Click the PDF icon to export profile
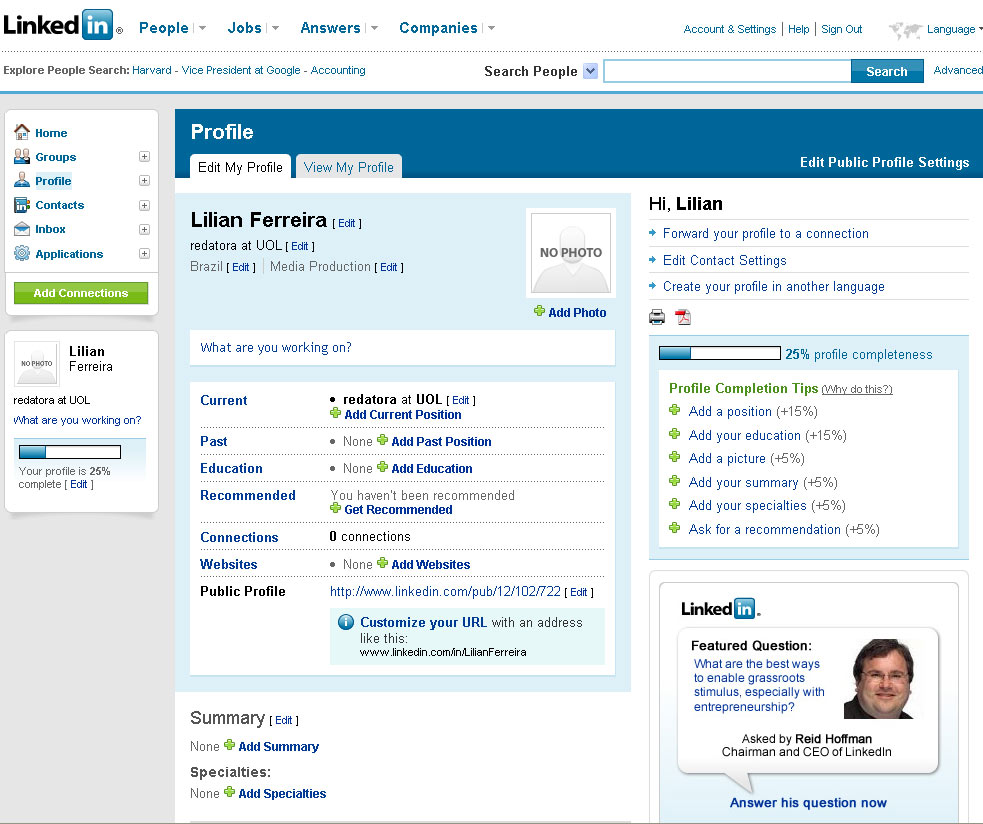 (683, 317)
